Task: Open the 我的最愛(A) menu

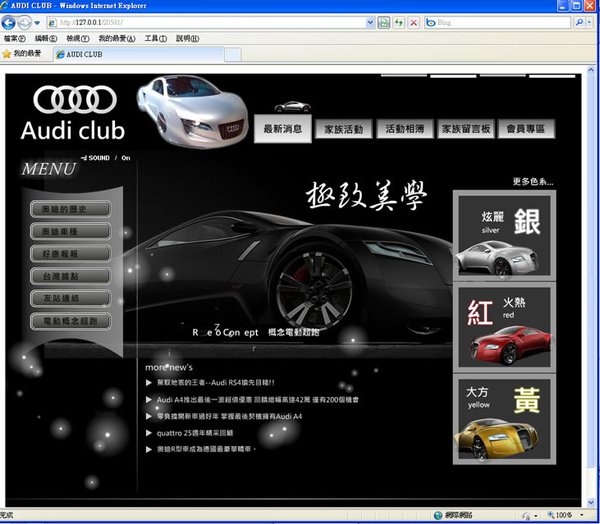Action: pyautogui.click(x=117, y=38)
